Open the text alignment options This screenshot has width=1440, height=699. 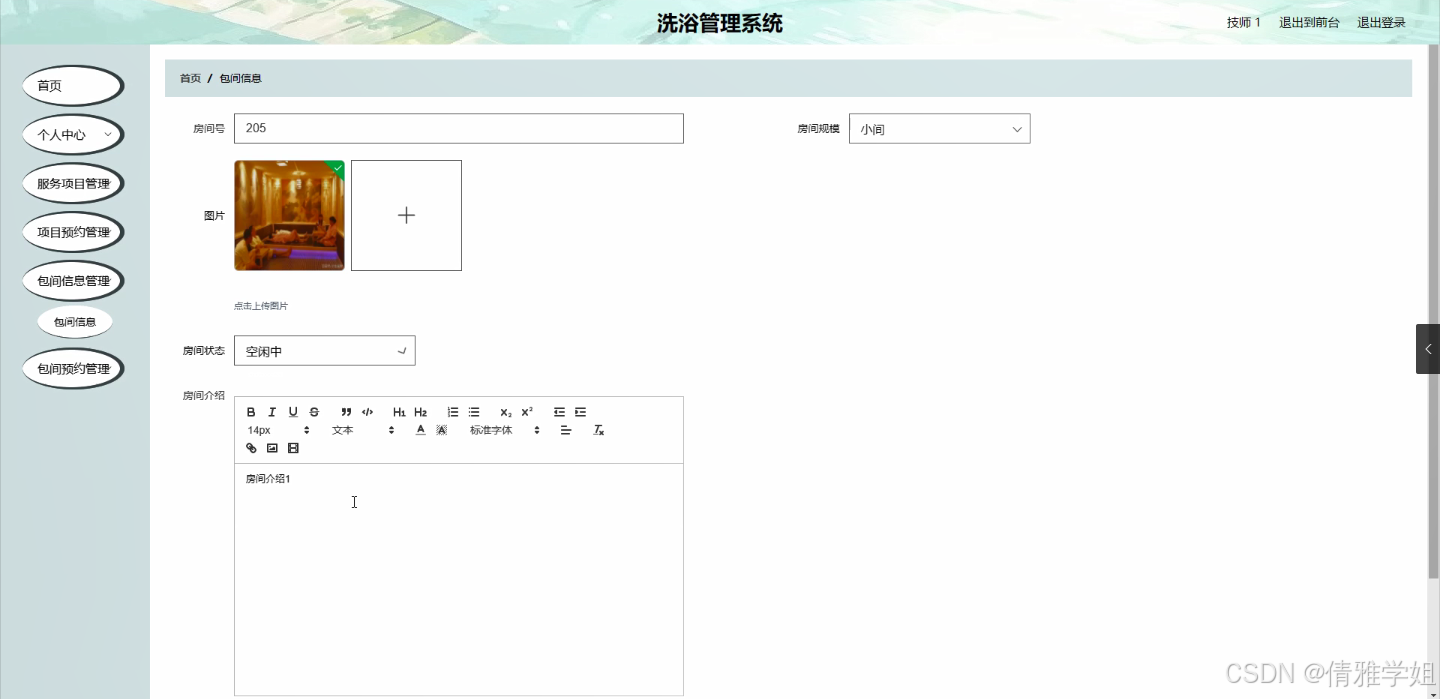point(566,430)
